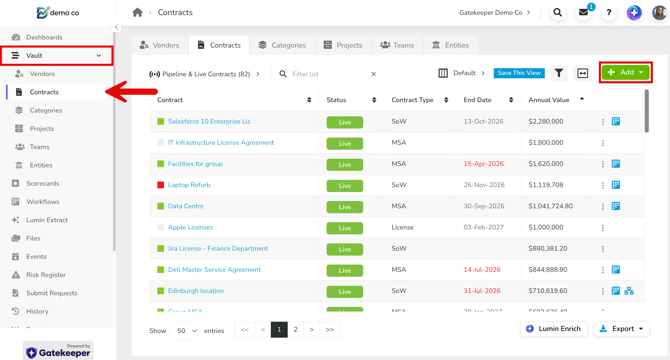The width and height of the screenshot is (670, 360).
Task: Collapse the sidebar with the chevron handle
Action: click(116, 27)
